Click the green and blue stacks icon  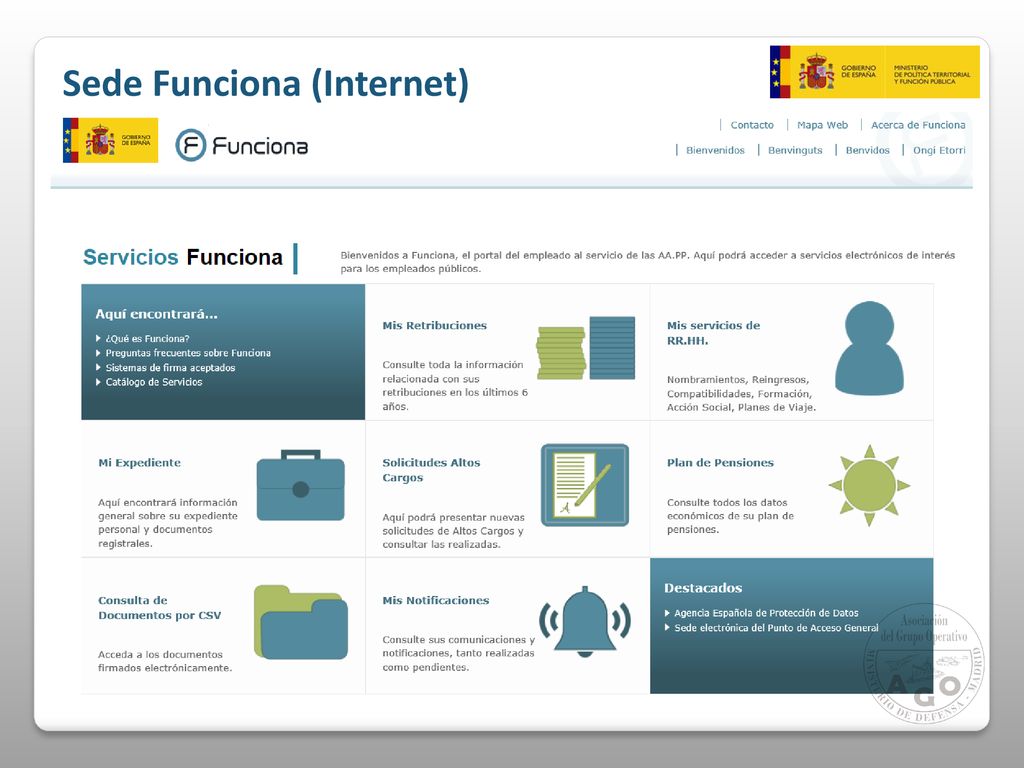[x=586, y=348]
